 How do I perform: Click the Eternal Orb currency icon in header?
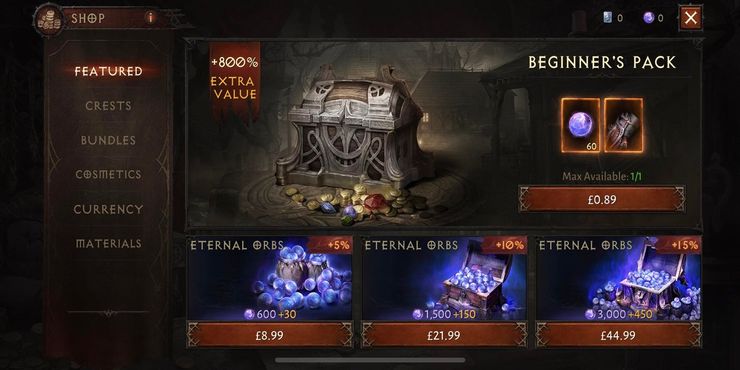point(648,18)
